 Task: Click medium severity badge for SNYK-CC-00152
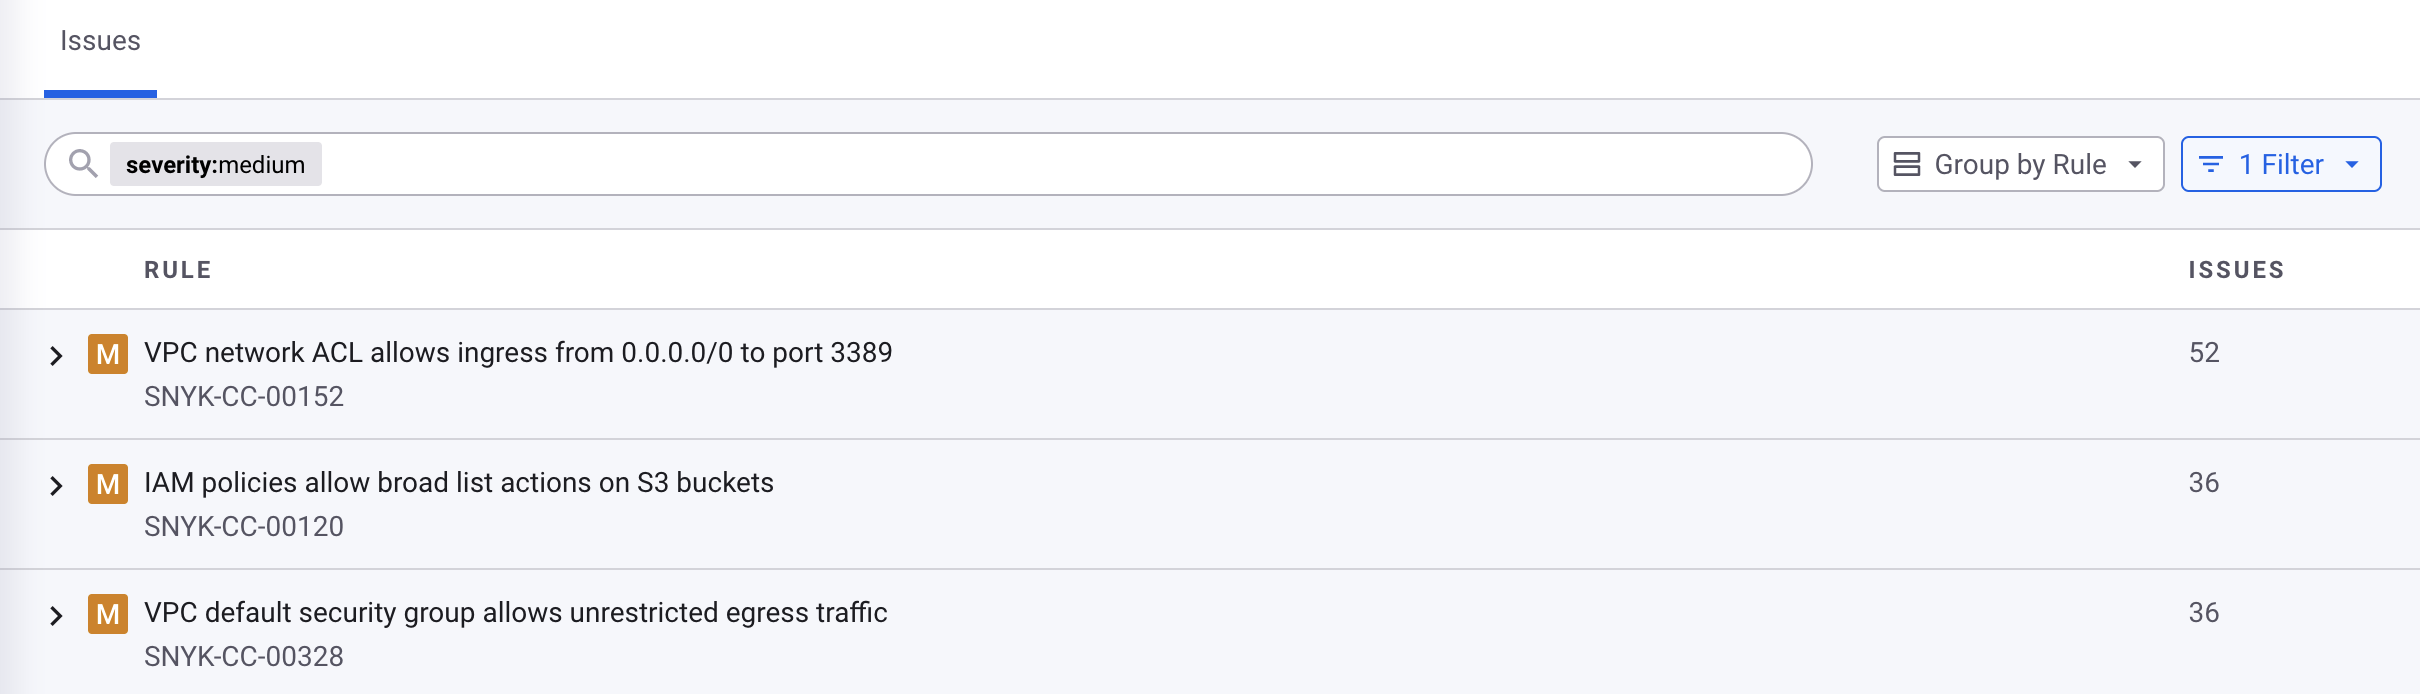point(108,354)
